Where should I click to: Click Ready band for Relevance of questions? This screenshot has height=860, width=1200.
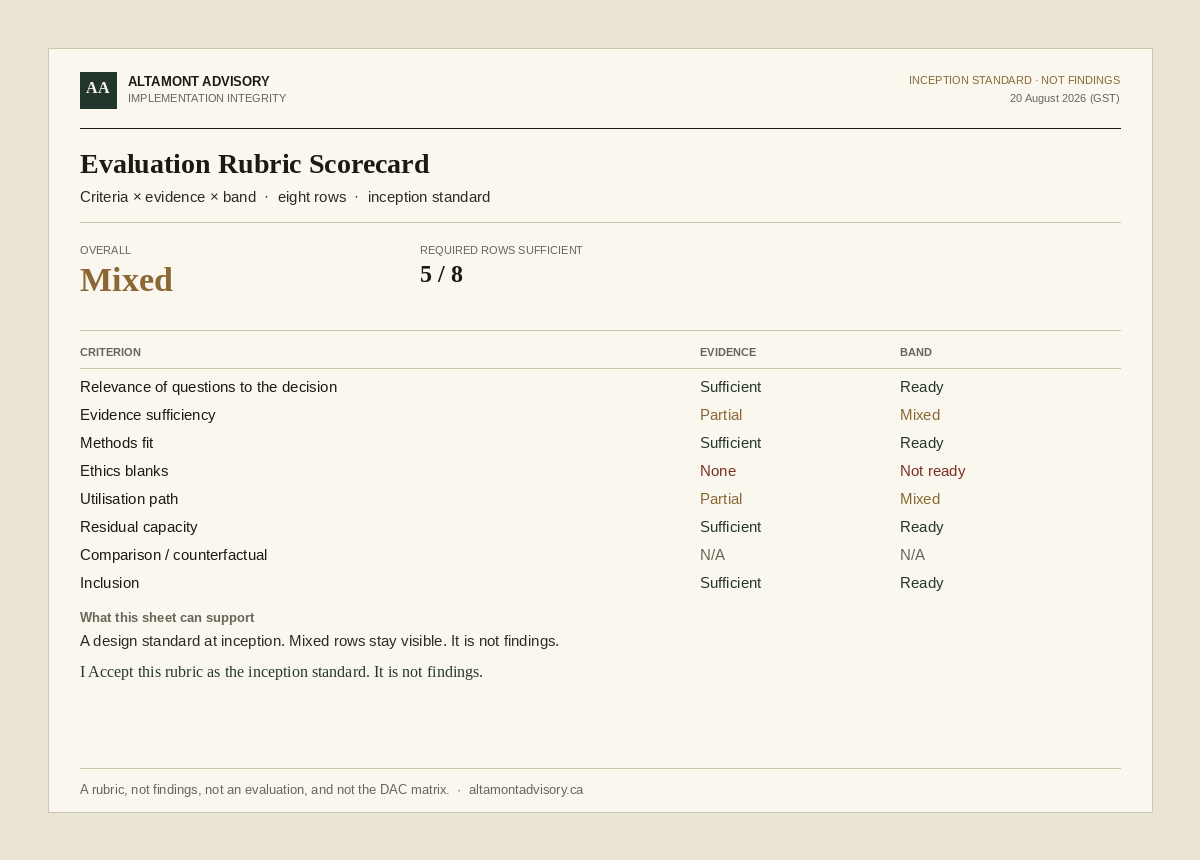click(922, 387)
